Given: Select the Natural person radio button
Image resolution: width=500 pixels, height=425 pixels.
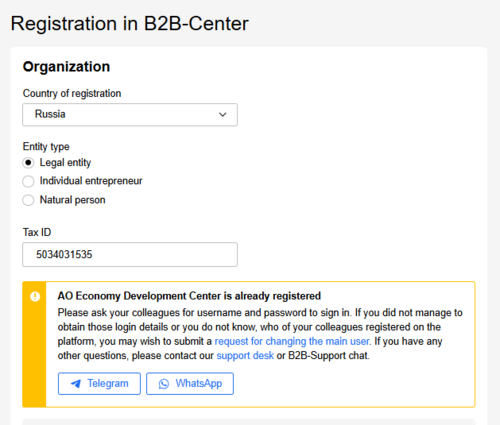Looking at the screenshot, I should [x=28, y=200].
